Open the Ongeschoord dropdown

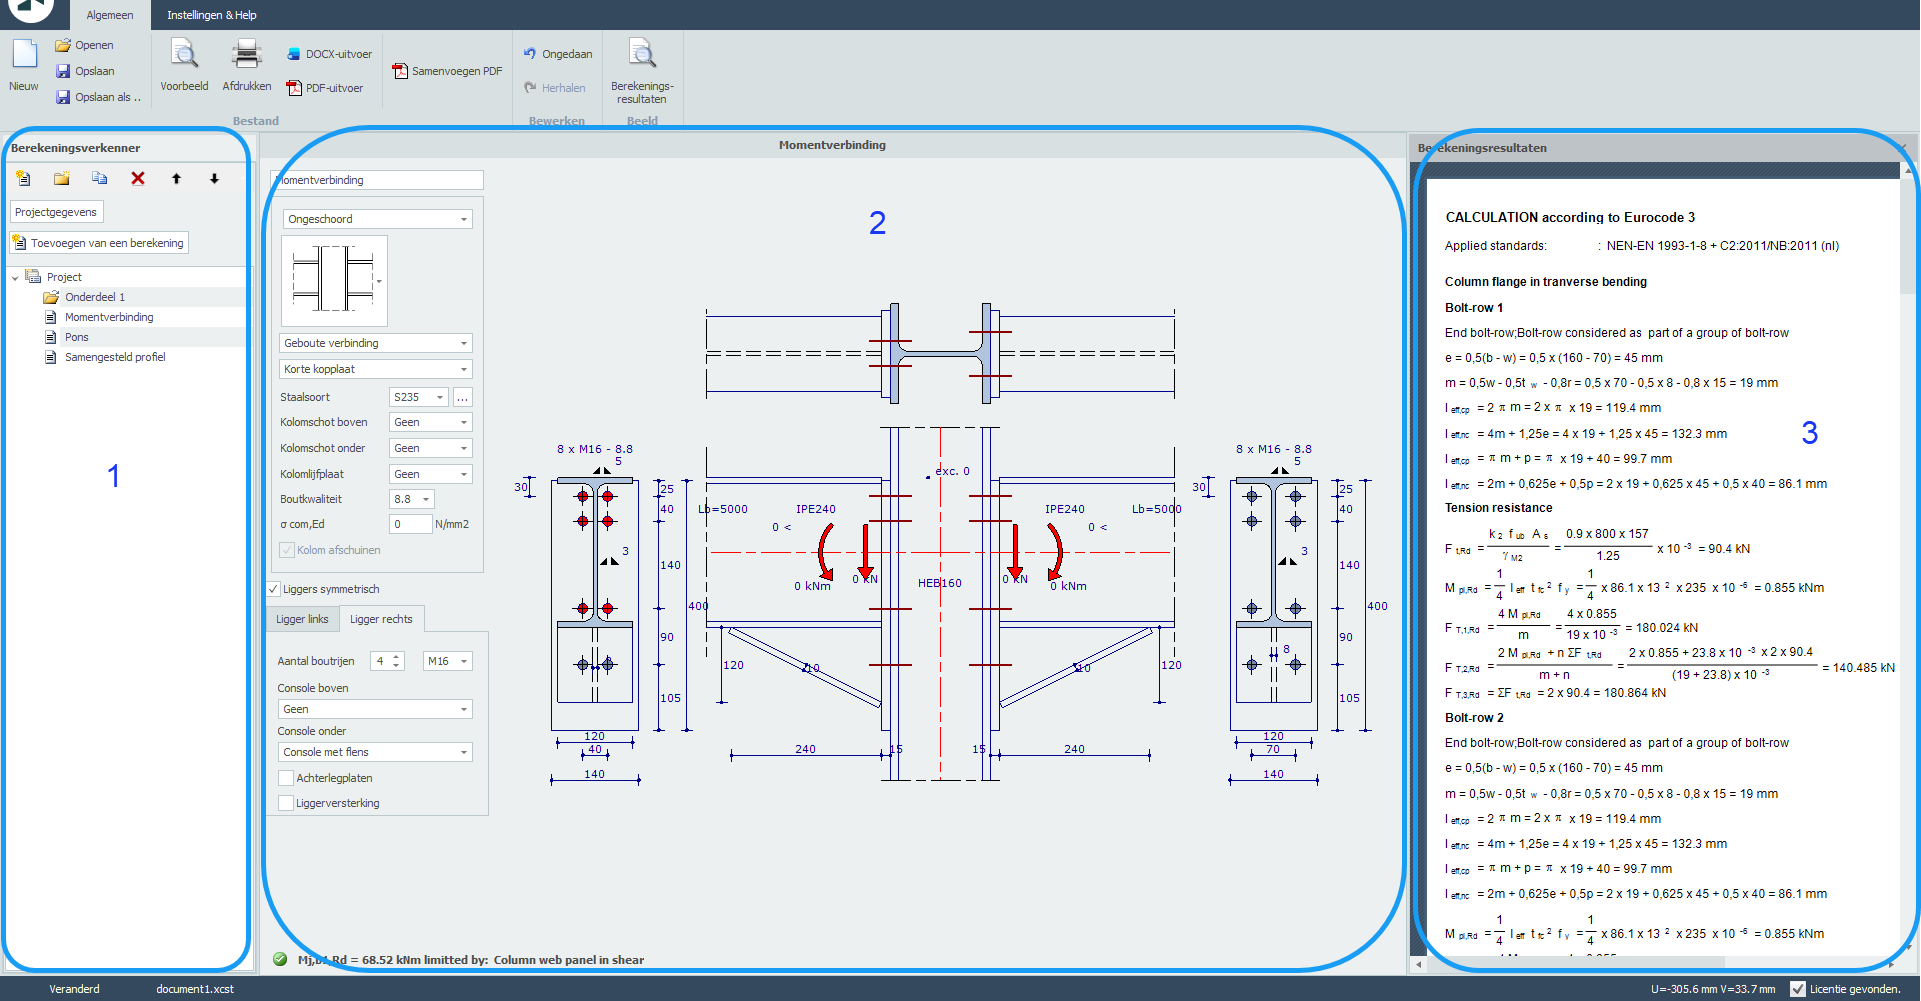pos(377,219)
